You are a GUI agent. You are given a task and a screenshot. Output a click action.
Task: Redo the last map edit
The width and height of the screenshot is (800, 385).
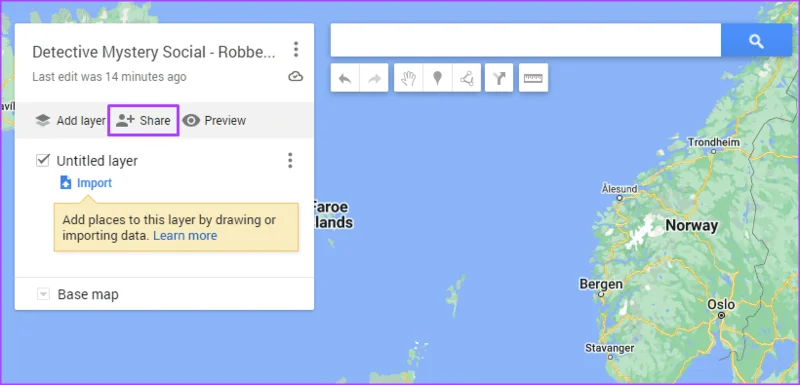coord(374,78)
